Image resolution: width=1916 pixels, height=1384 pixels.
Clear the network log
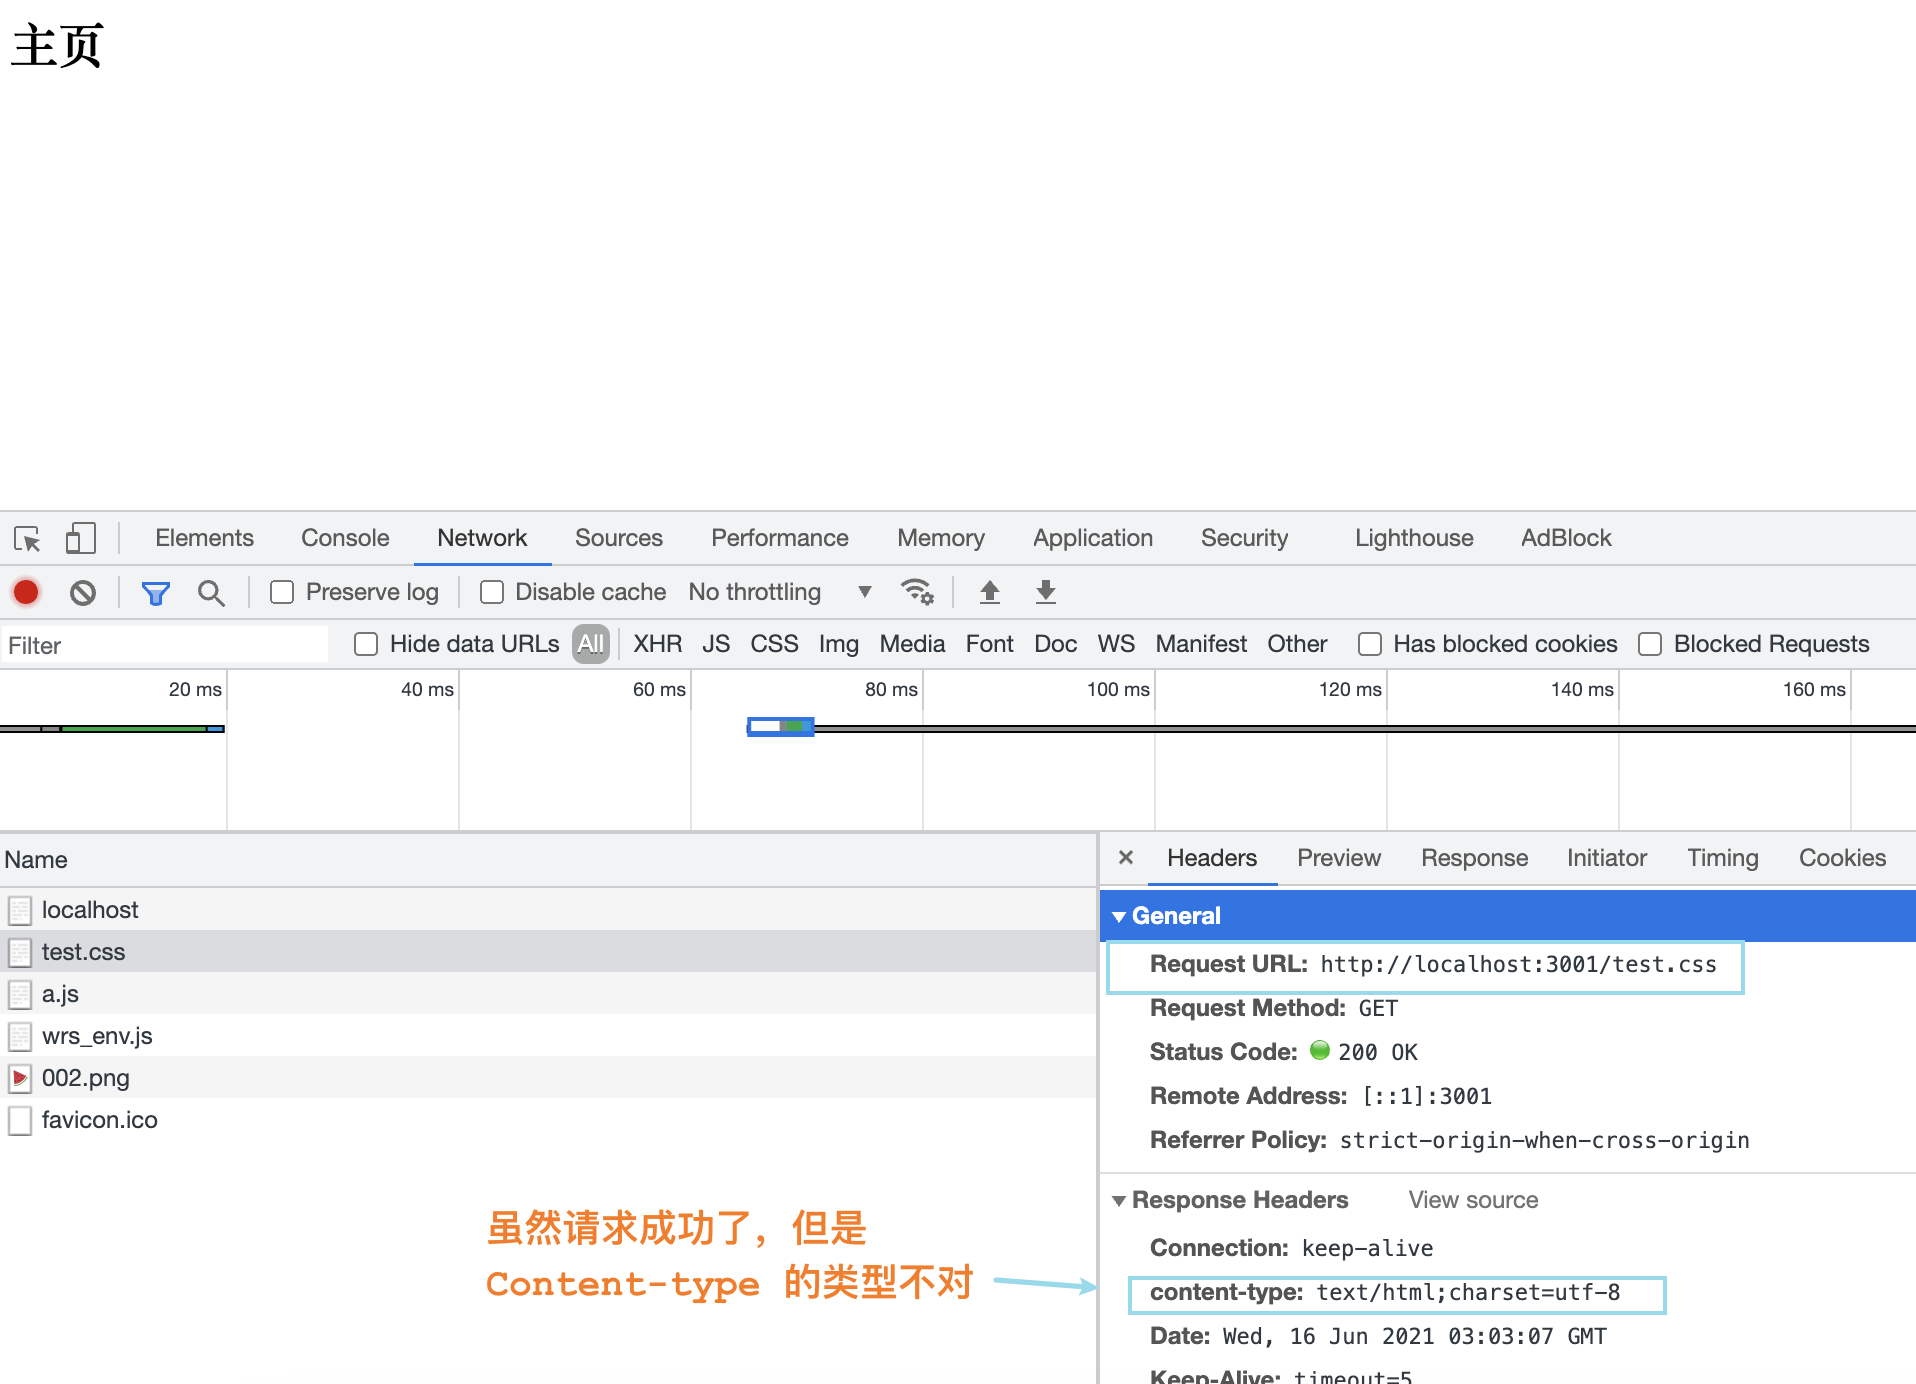[83, 593]
